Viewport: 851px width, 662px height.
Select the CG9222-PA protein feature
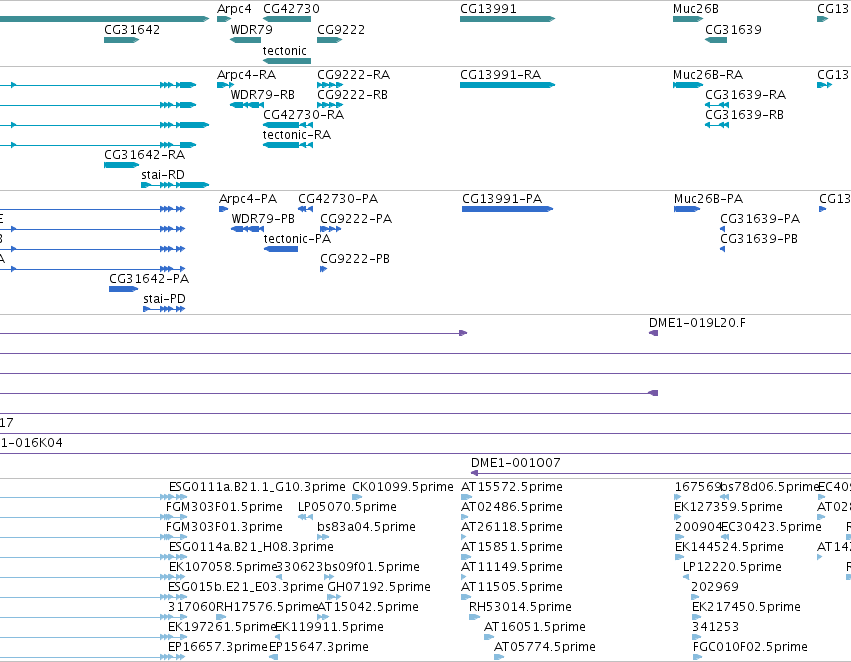pyautogui.click(x=331, y=230)
